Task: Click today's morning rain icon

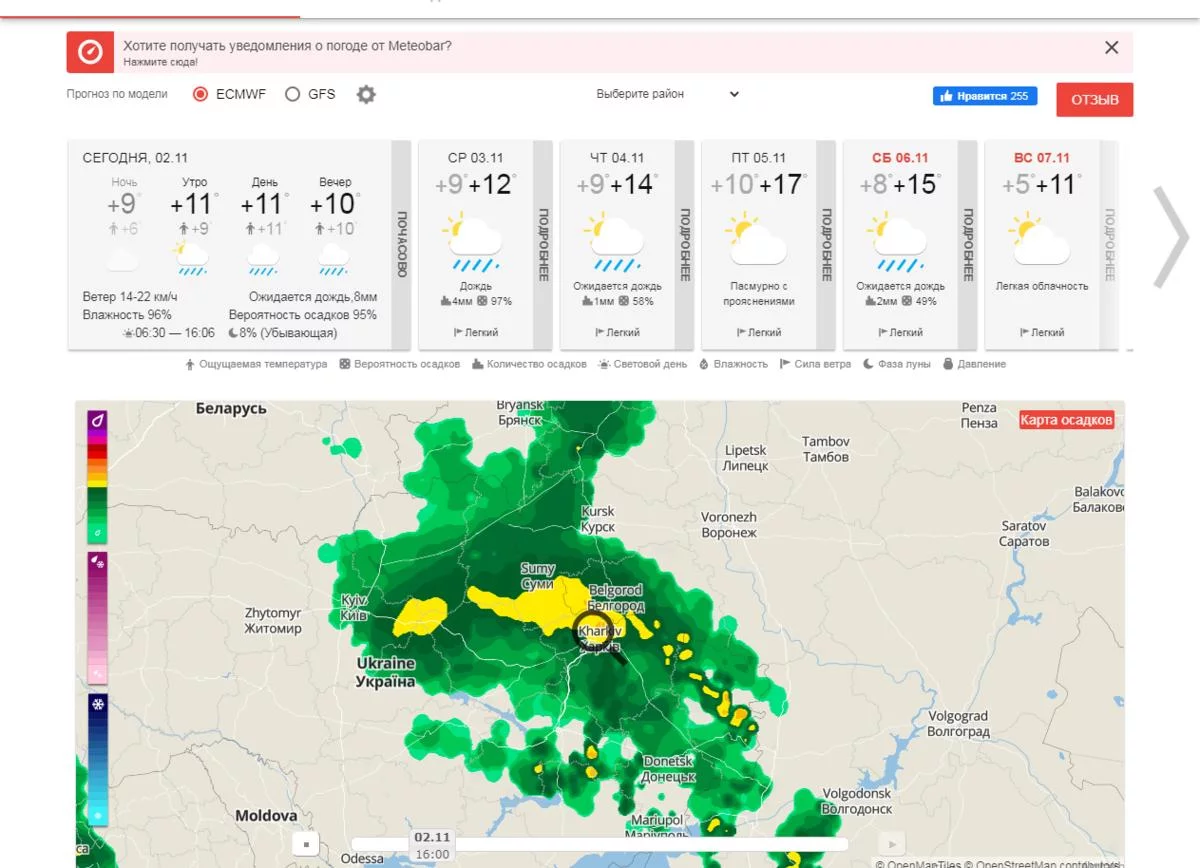Action: click(191, 258)
